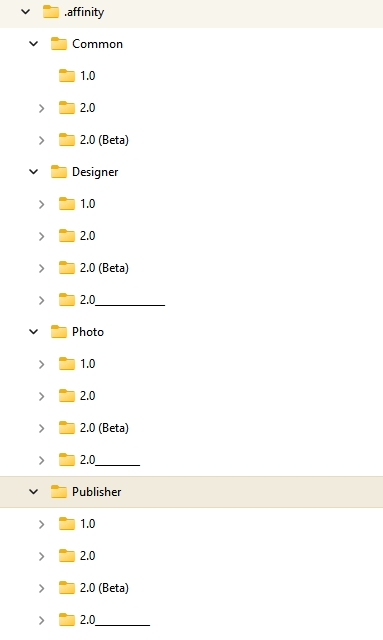Expand 2.0 (Beta) under Common

[x=42, y=140]
